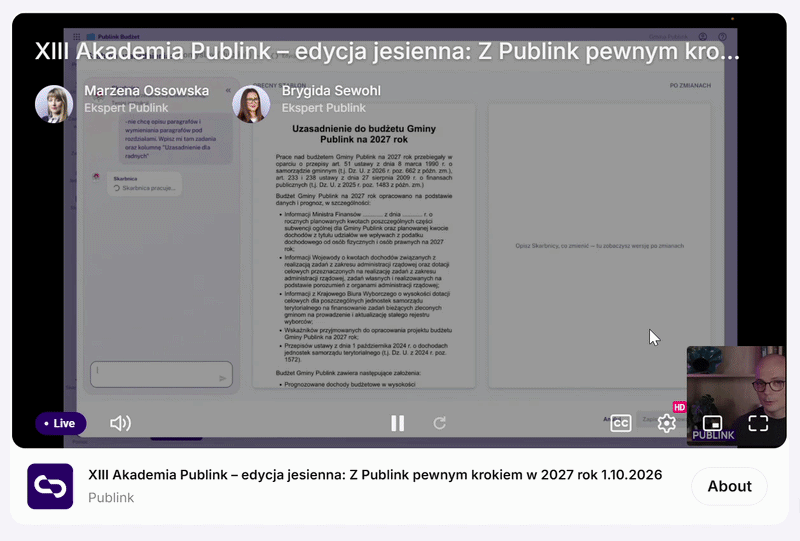Click the user account icon in app header
The width and height of the screenshot is (800, 541).
click(x=703, y=37)
